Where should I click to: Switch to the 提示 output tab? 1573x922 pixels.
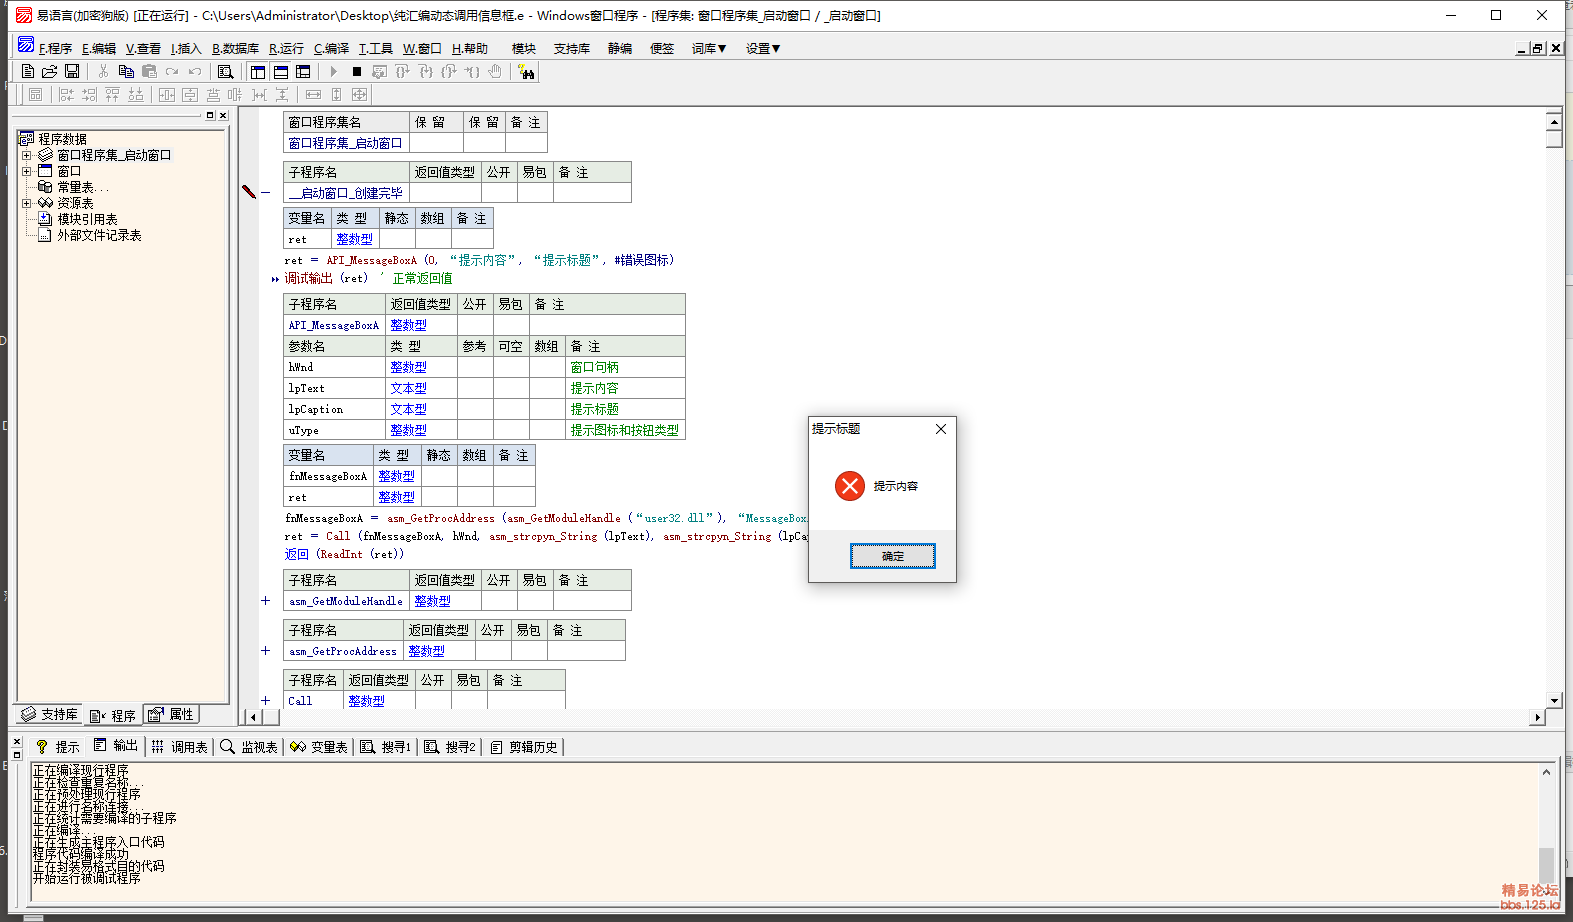click(x=58, y=747)
